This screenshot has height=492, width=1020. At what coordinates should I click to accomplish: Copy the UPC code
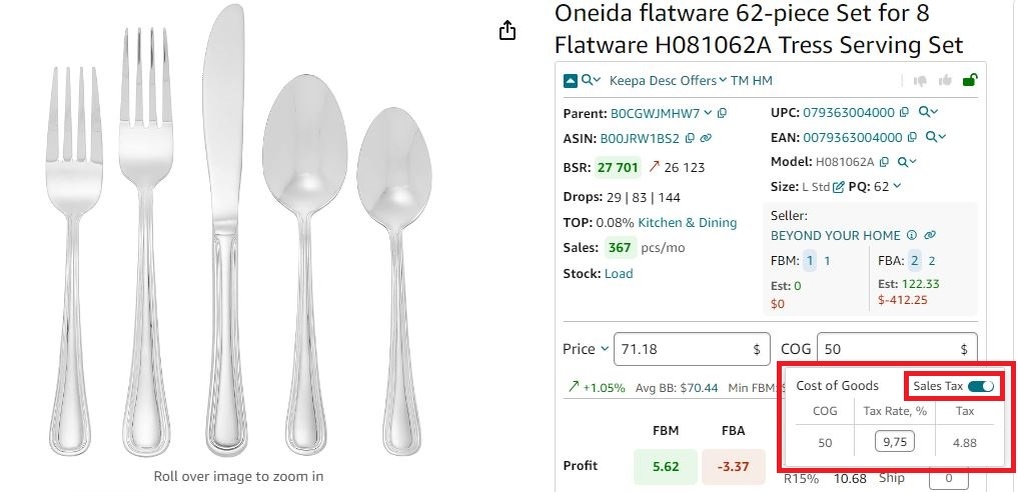click(x=904, y=113)
